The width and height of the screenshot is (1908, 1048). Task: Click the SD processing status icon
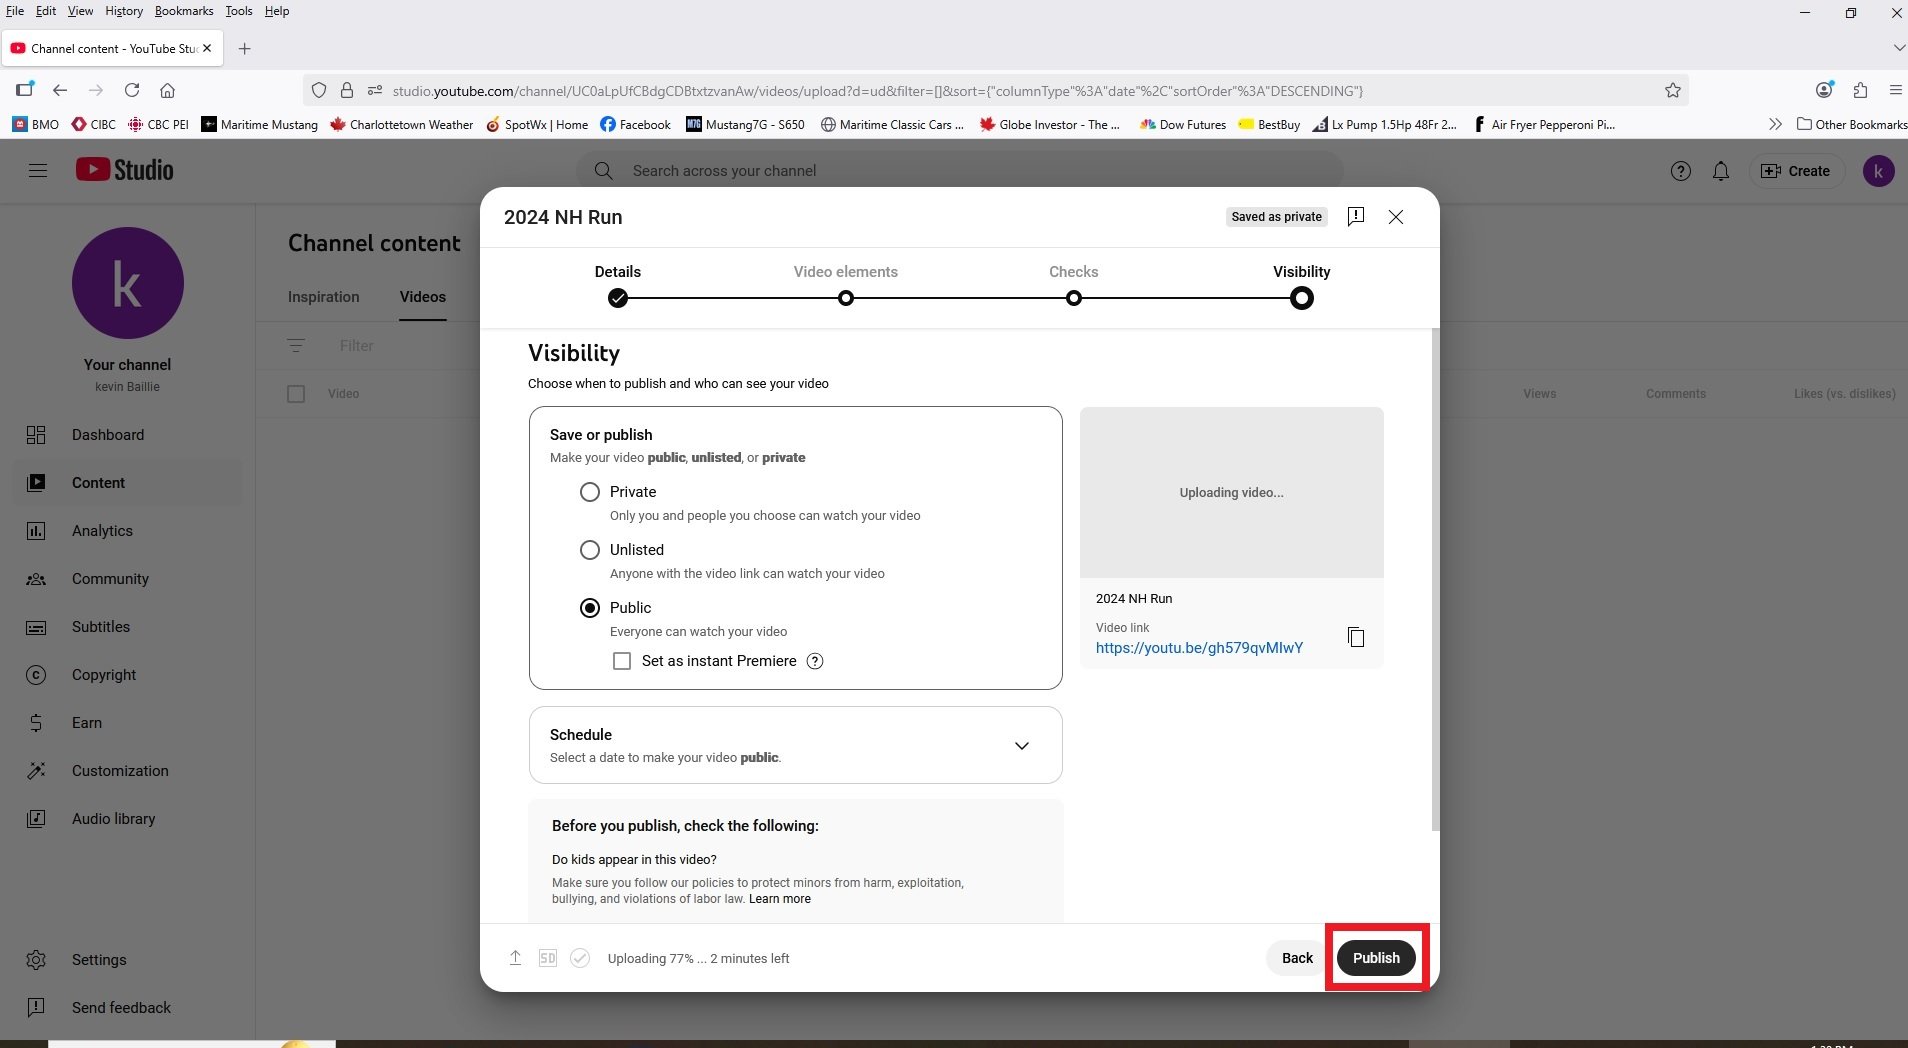click(x=548, y=958)
